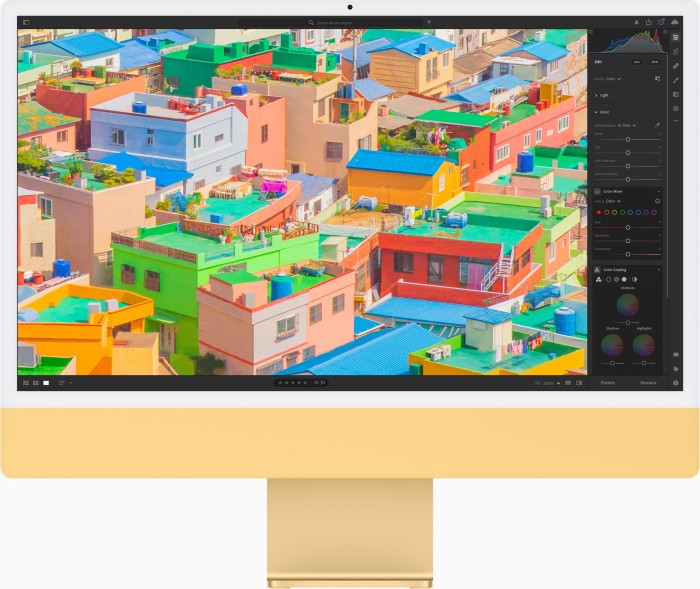
Task: Click the white balance eyedropper
Action: [x=657, y=125]
